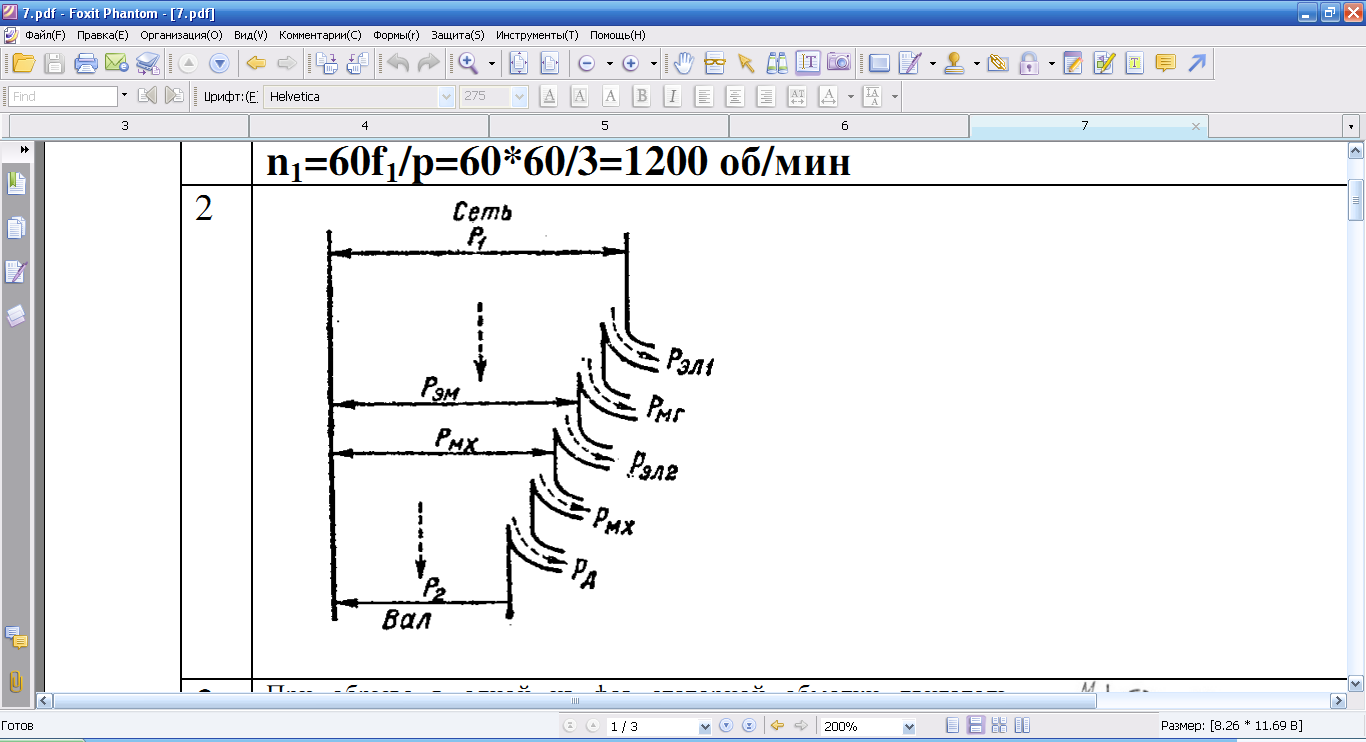Go to last page in status bar

[x=748, y=726]
